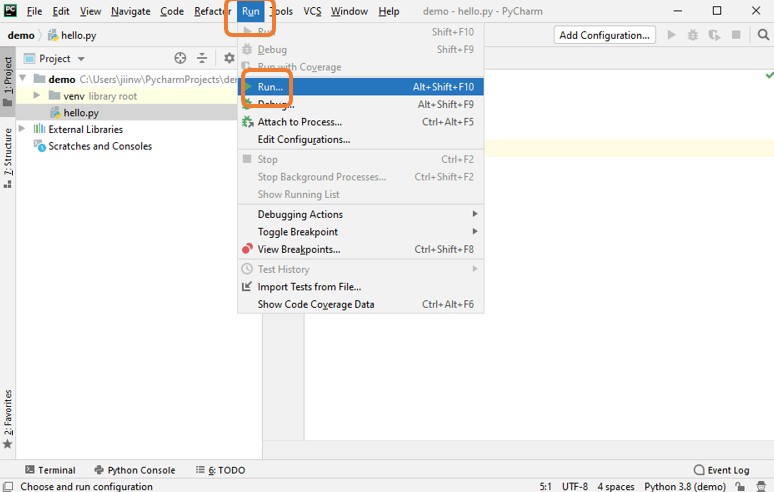Choose Import Tests from File...
Image resolution: width=774 pixels, height=492 pixels.
tap(360, 287)
